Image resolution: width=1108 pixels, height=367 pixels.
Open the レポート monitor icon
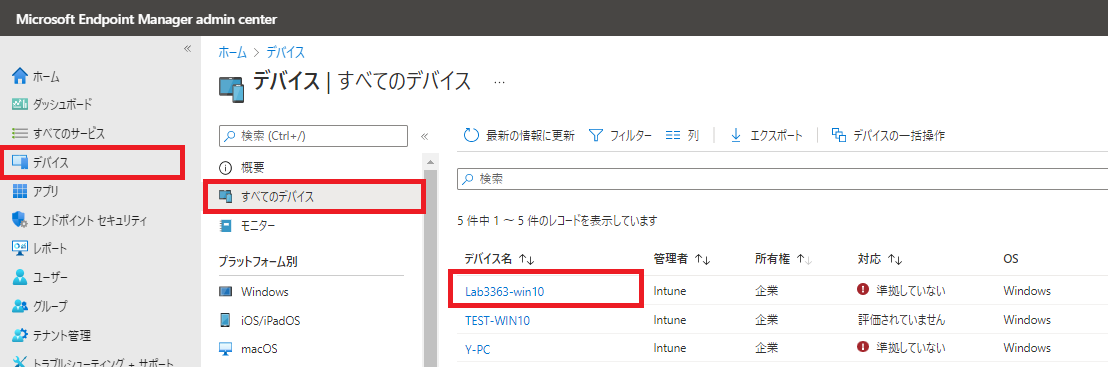[20, 248]
